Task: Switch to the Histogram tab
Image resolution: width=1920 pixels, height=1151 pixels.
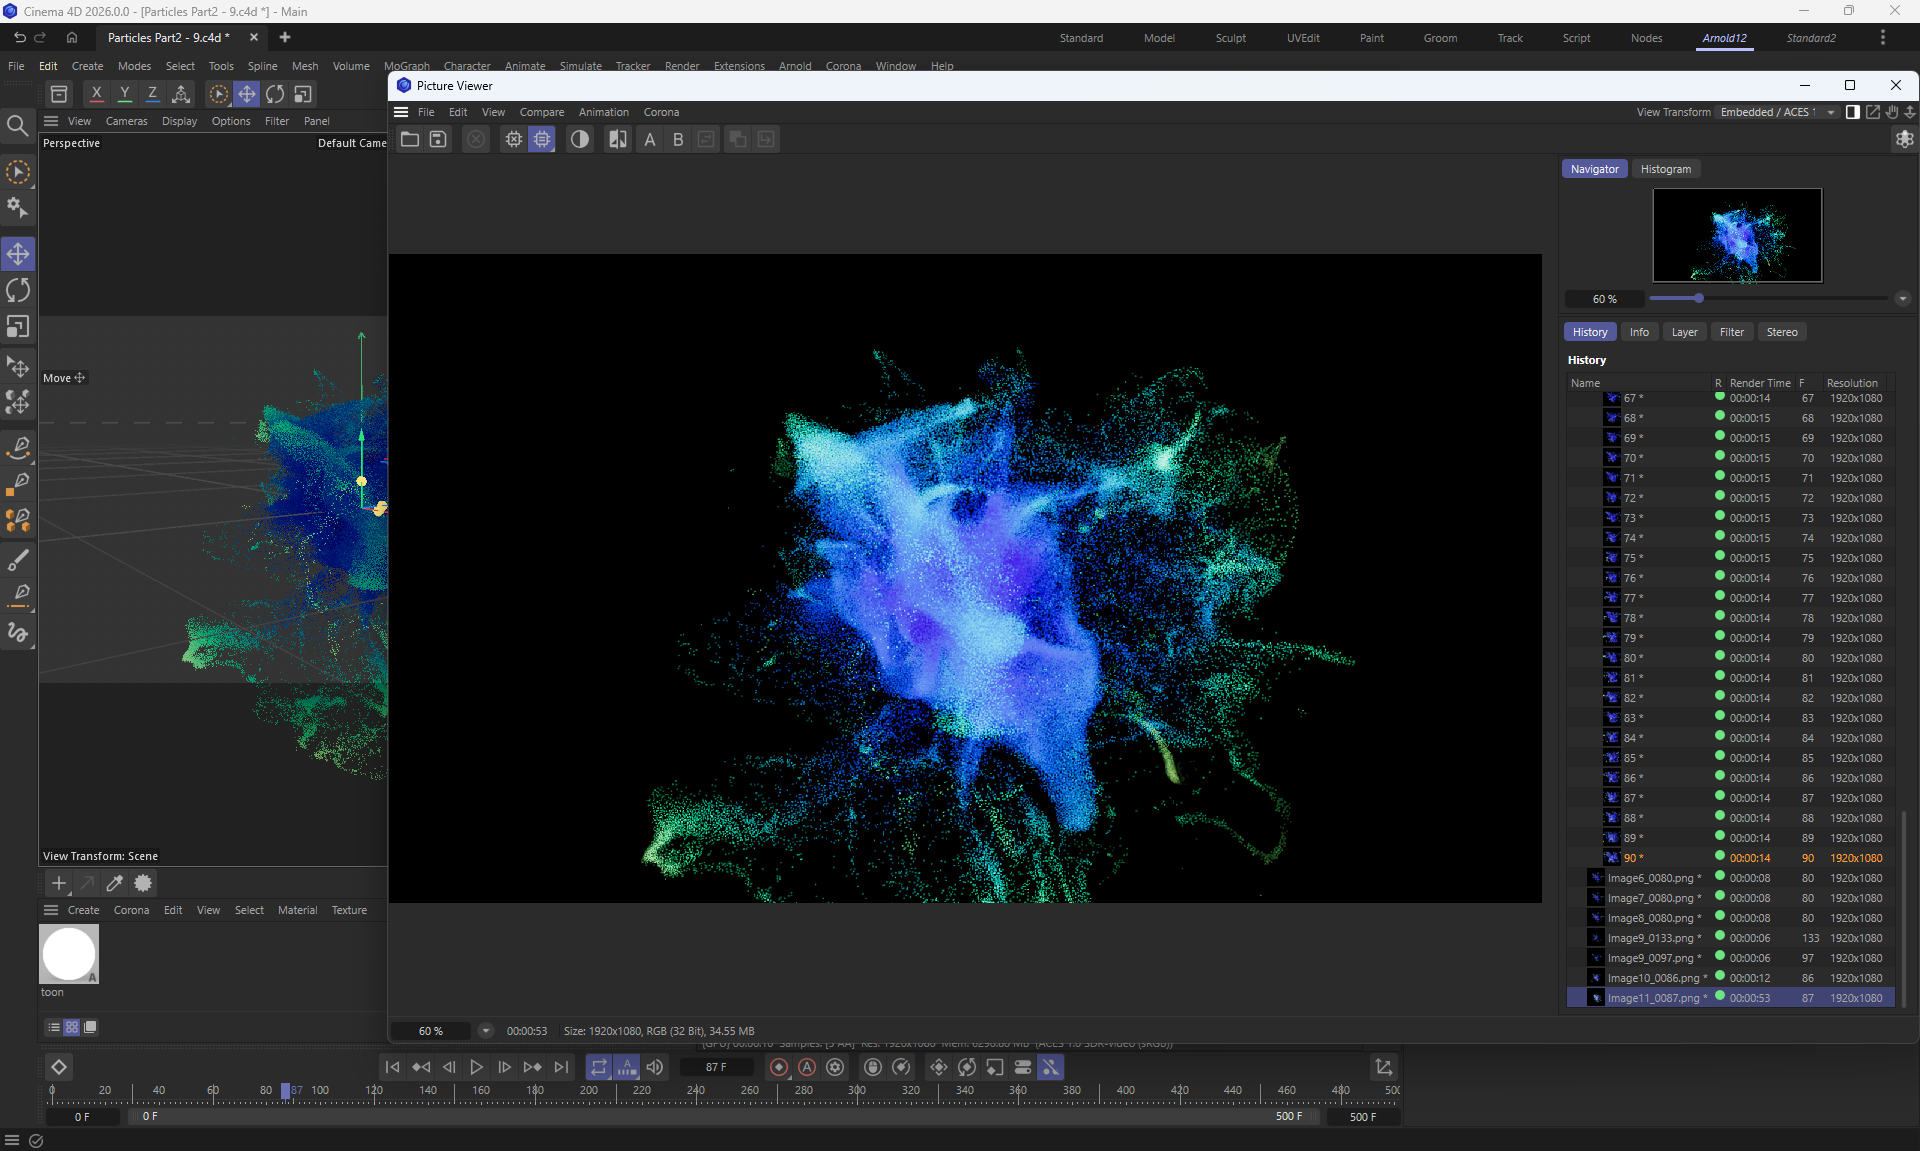Action: pos(1665,169)
